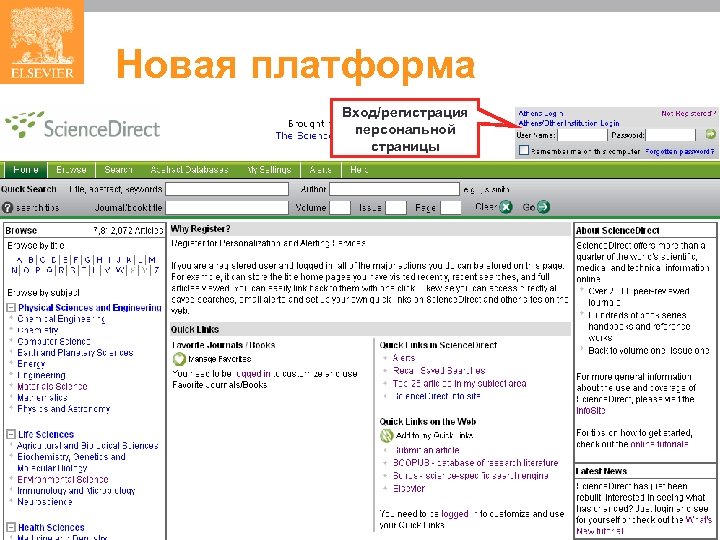Collapse Physical Sciences and Engineering section
This screenshot has height=540, width=720.
11,308
